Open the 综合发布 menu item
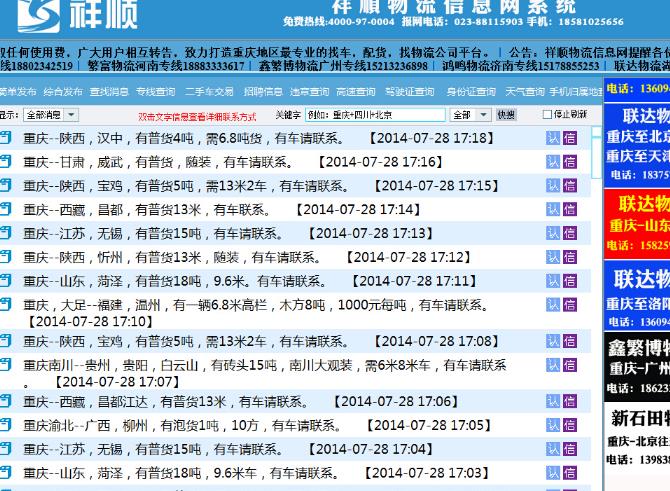 point(63,91)
